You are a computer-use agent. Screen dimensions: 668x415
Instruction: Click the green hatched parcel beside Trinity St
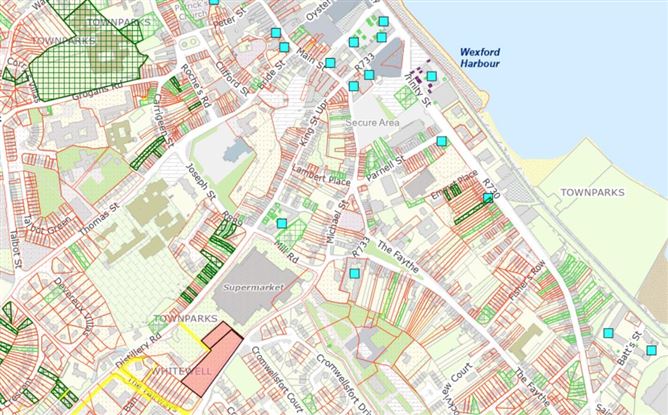(406, 97)
